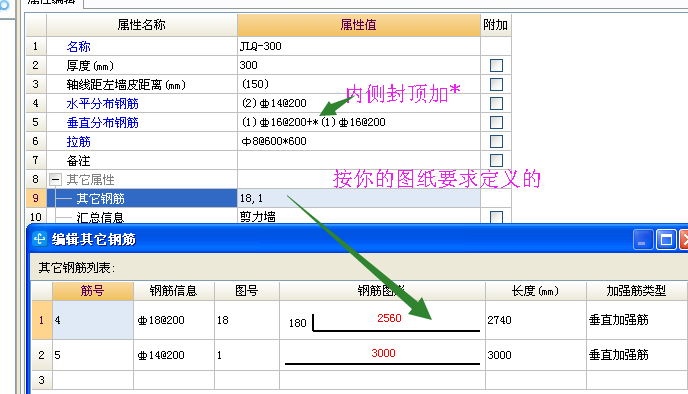
Task: Click the 备注 property name
Action: pyautogui.click(x=79, y=161)
